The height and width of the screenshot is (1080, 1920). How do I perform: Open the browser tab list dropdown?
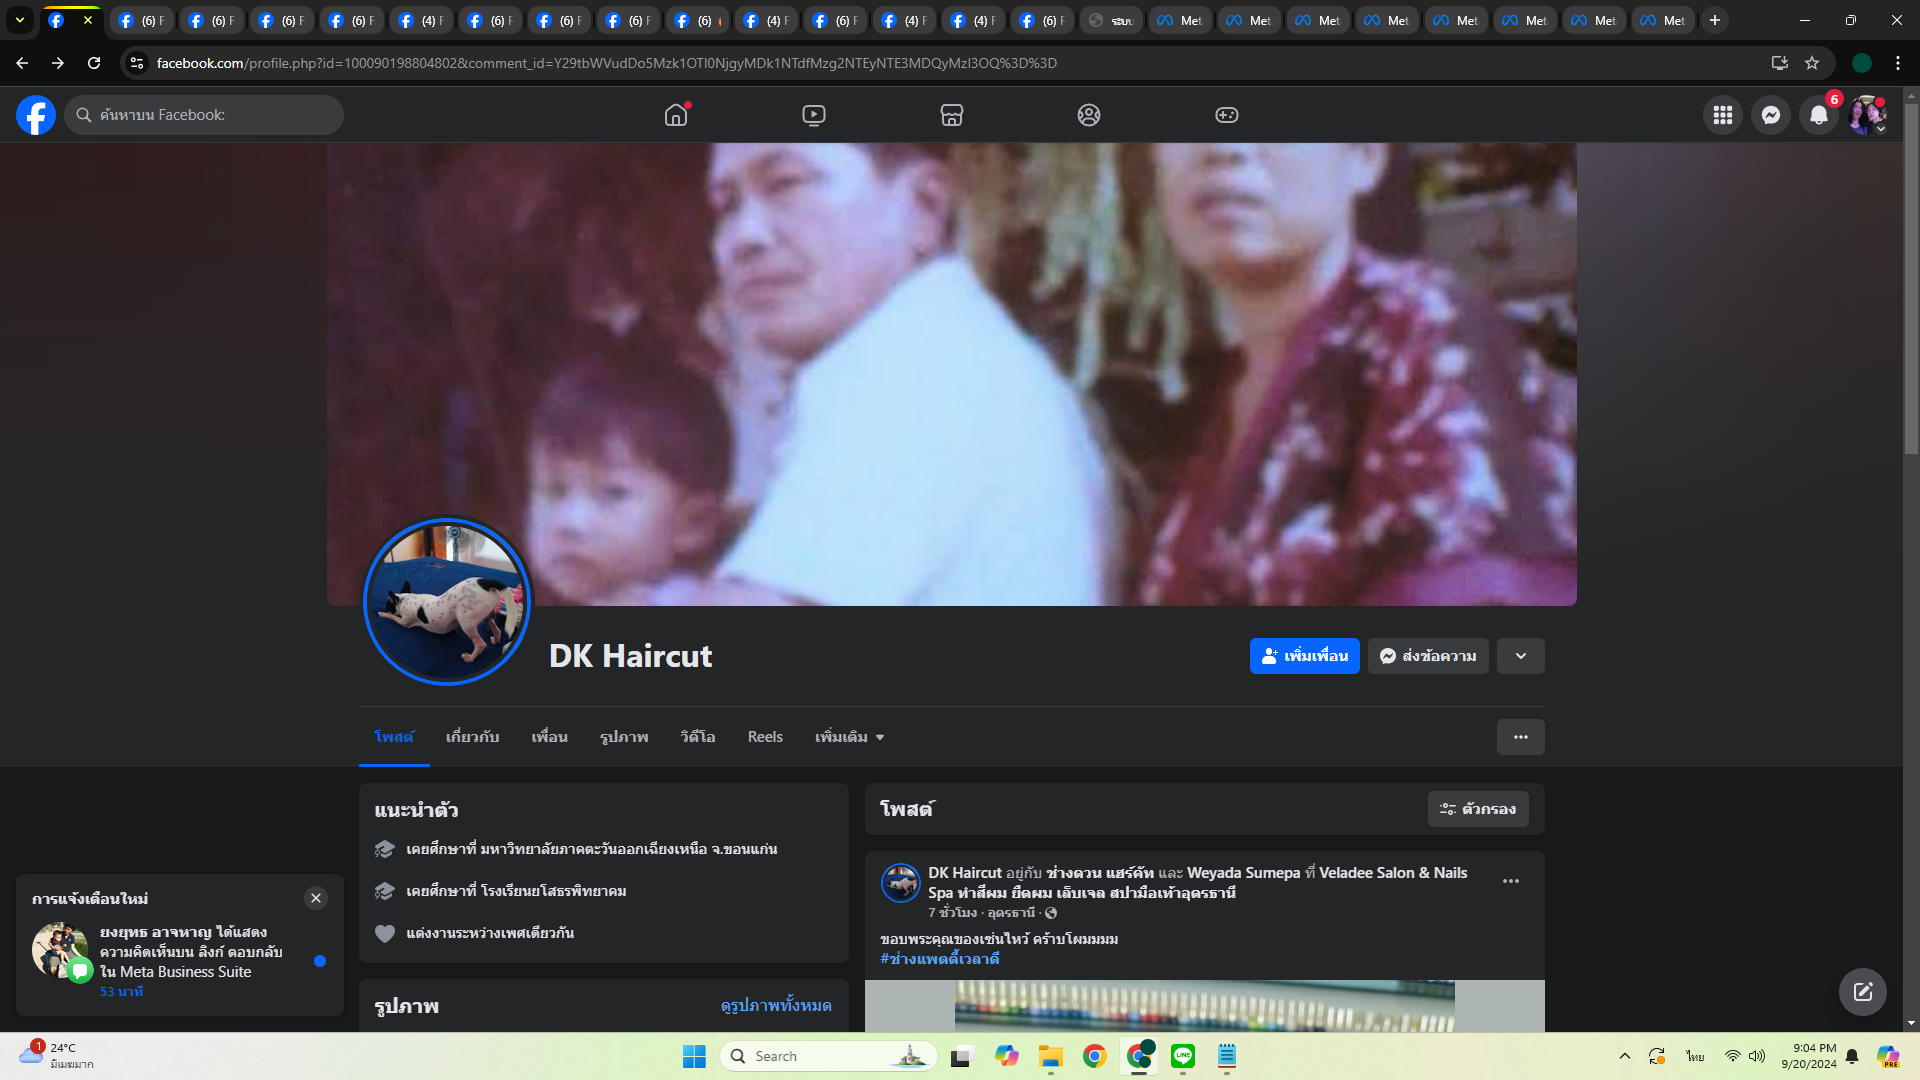point(19,20)
